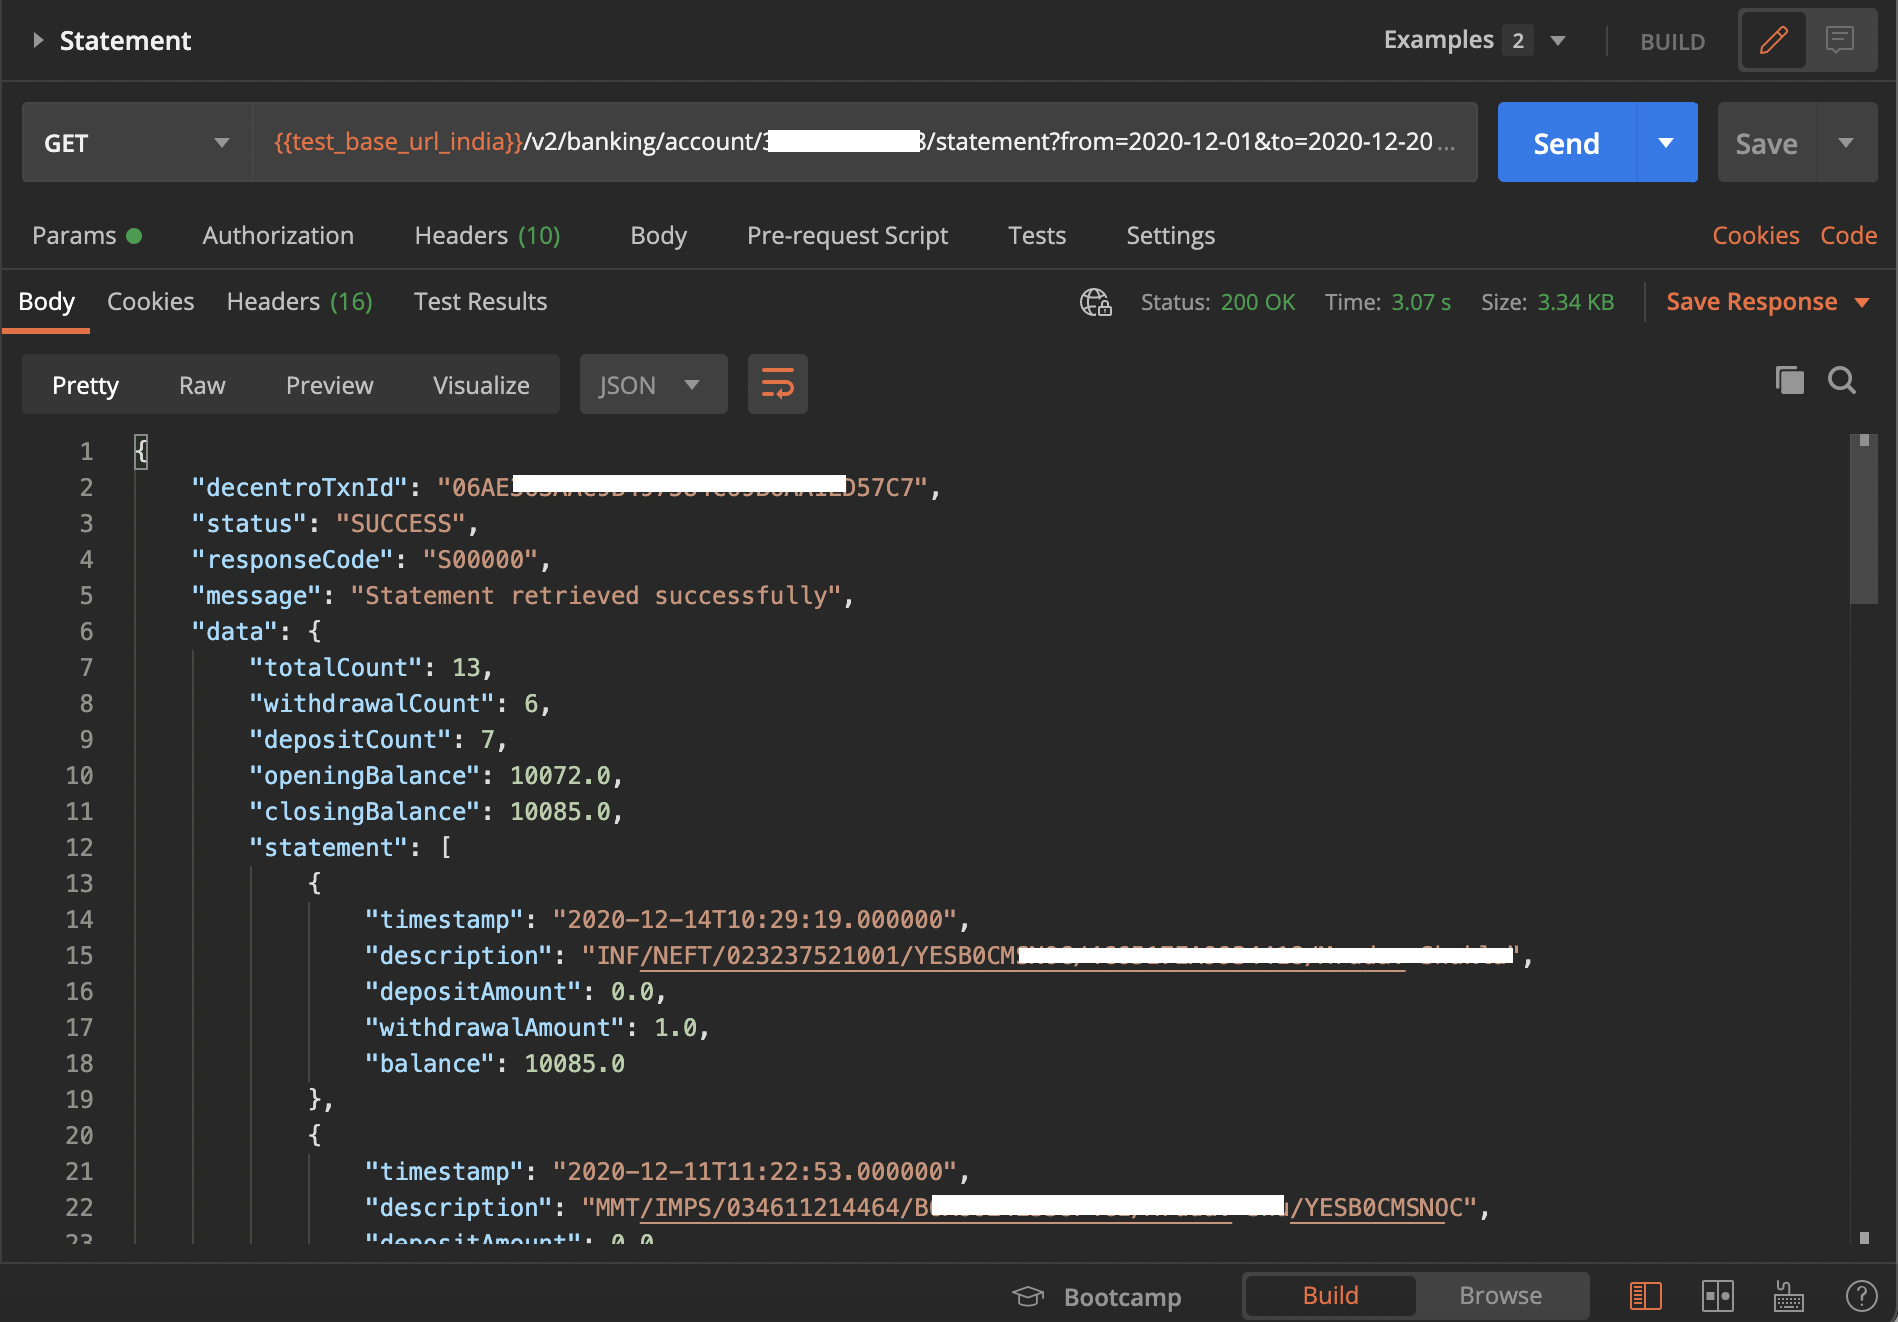Toggle line wrapping in the response viewer
The image size is (1898, 1322).
[x=777, y=384]
